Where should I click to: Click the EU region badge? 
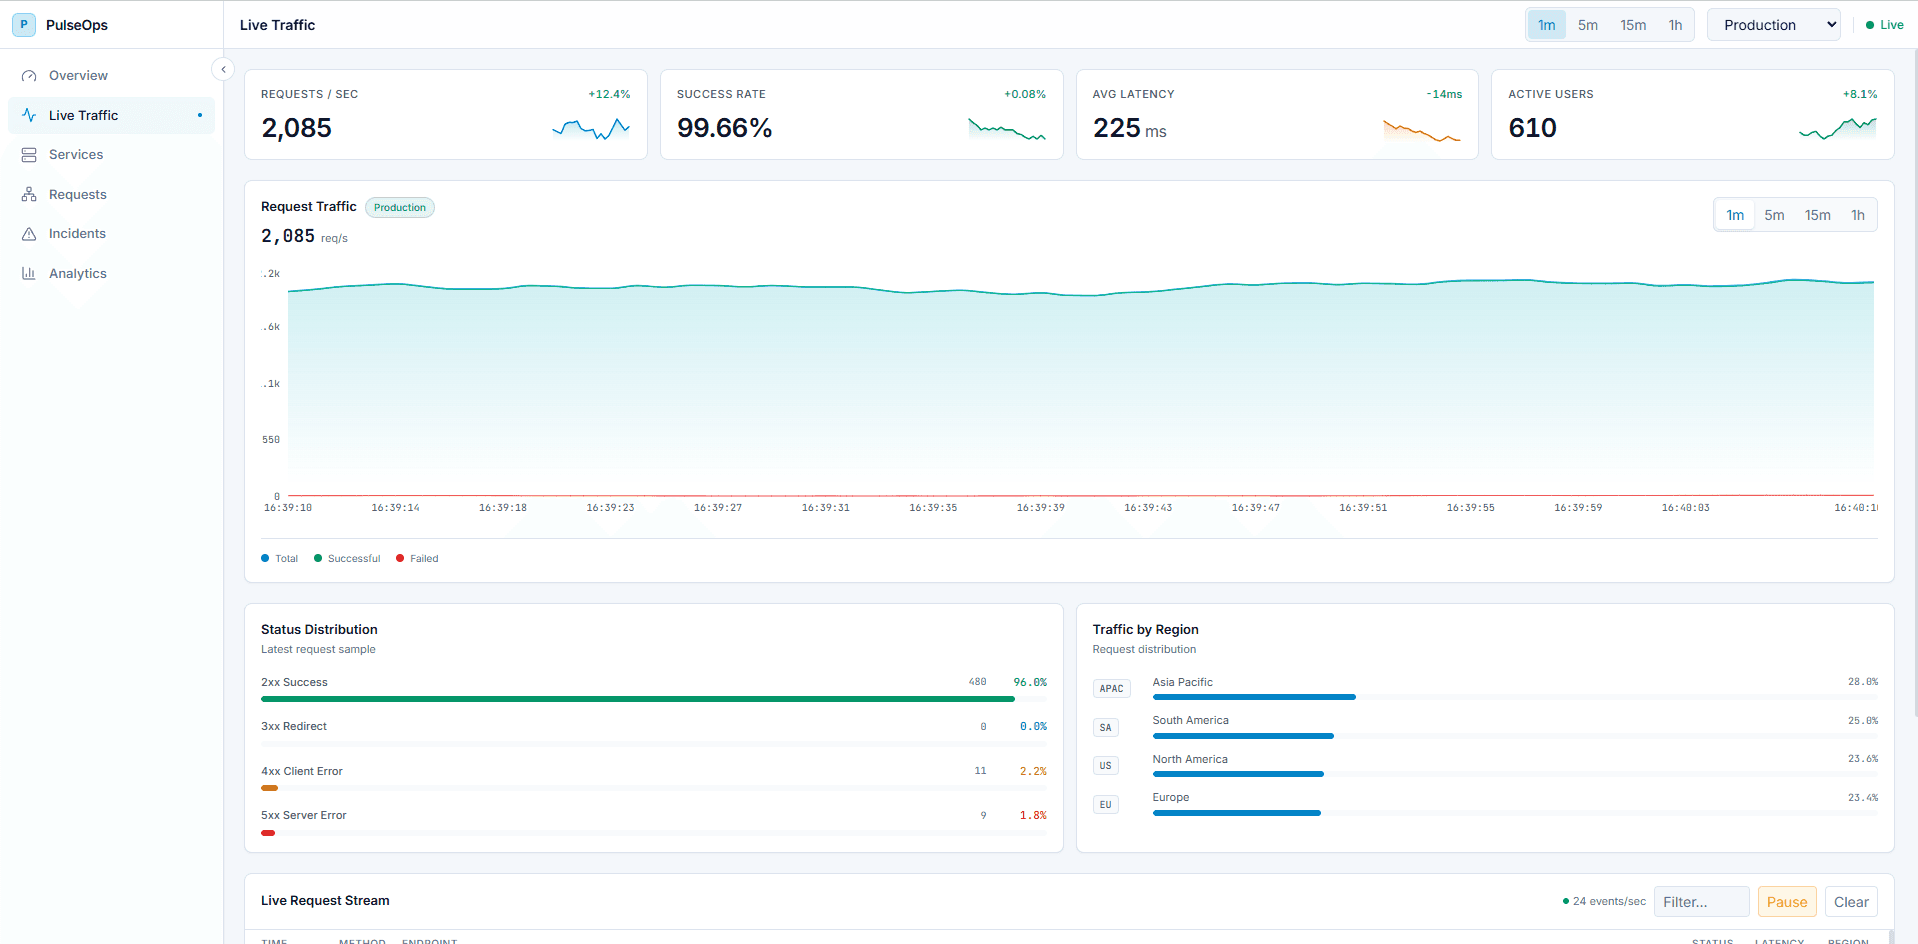click(1105, 805)
